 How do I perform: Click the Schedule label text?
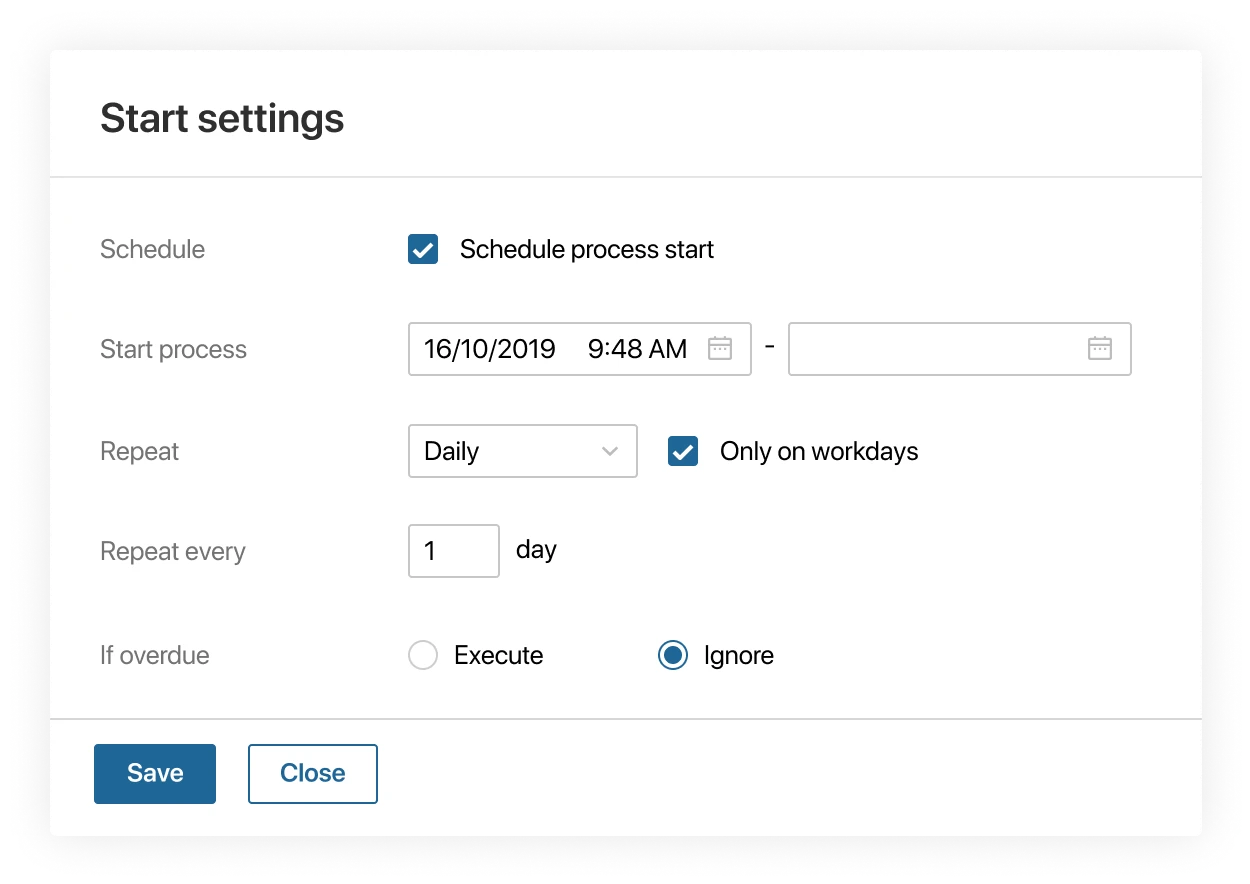[x=152, y=249]
